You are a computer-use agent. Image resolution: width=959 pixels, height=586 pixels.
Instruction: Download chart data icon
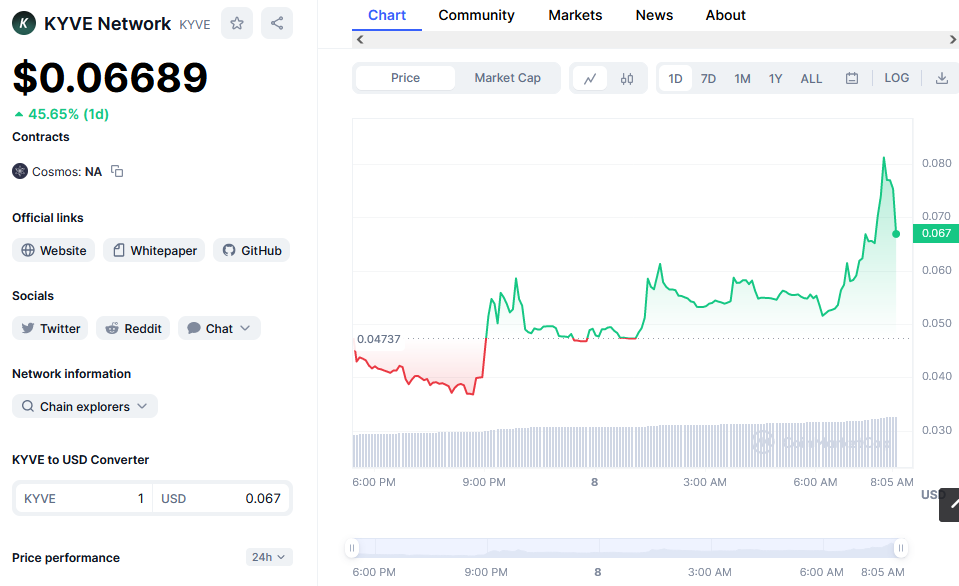(942, 78)
